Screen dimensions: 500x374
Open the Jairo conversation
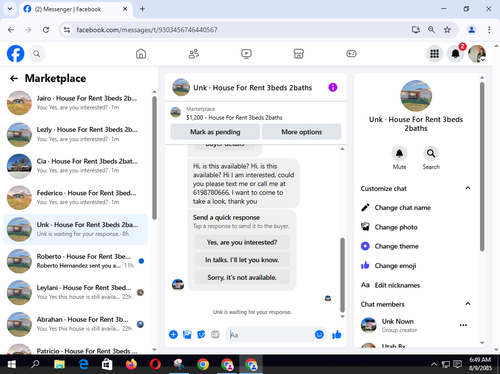click(x=75, y=103)
